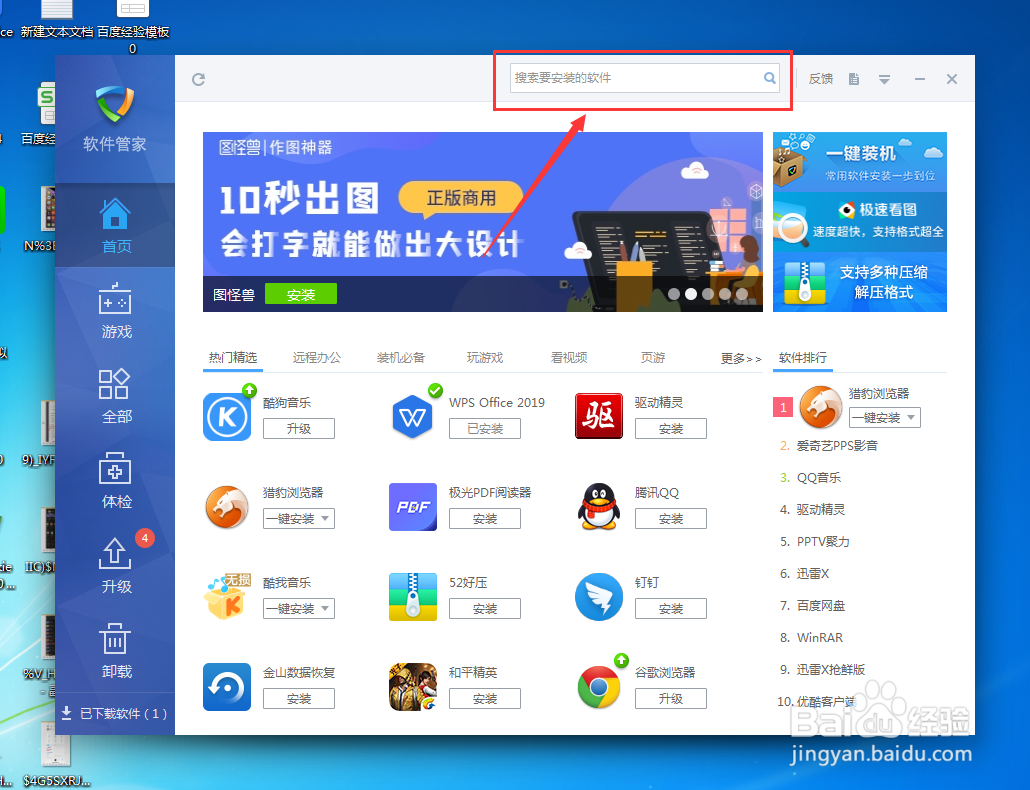
Task: Switch to the 页游 tab
Action: (653, 357)
